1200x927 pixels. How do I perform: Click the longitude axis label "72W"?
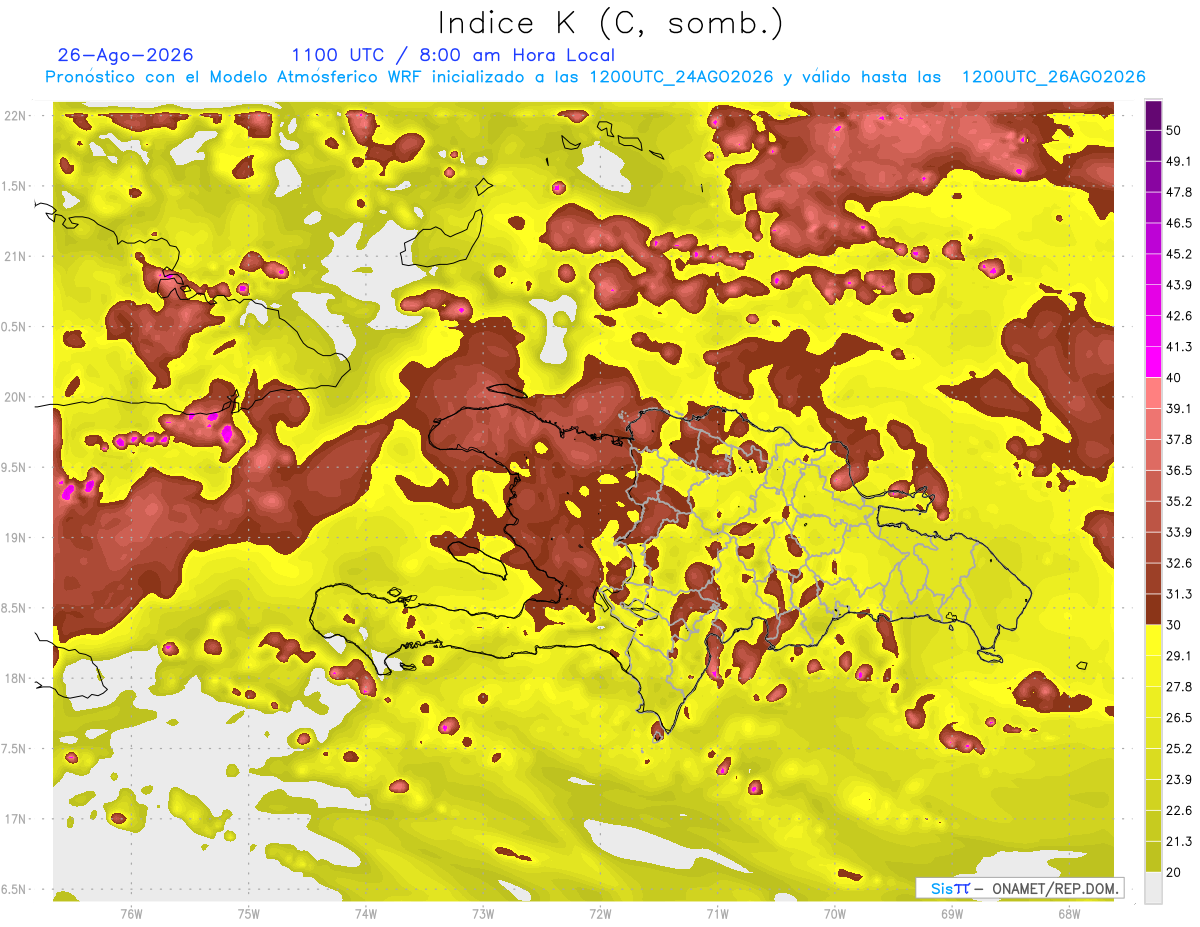[x=600, y=915]
